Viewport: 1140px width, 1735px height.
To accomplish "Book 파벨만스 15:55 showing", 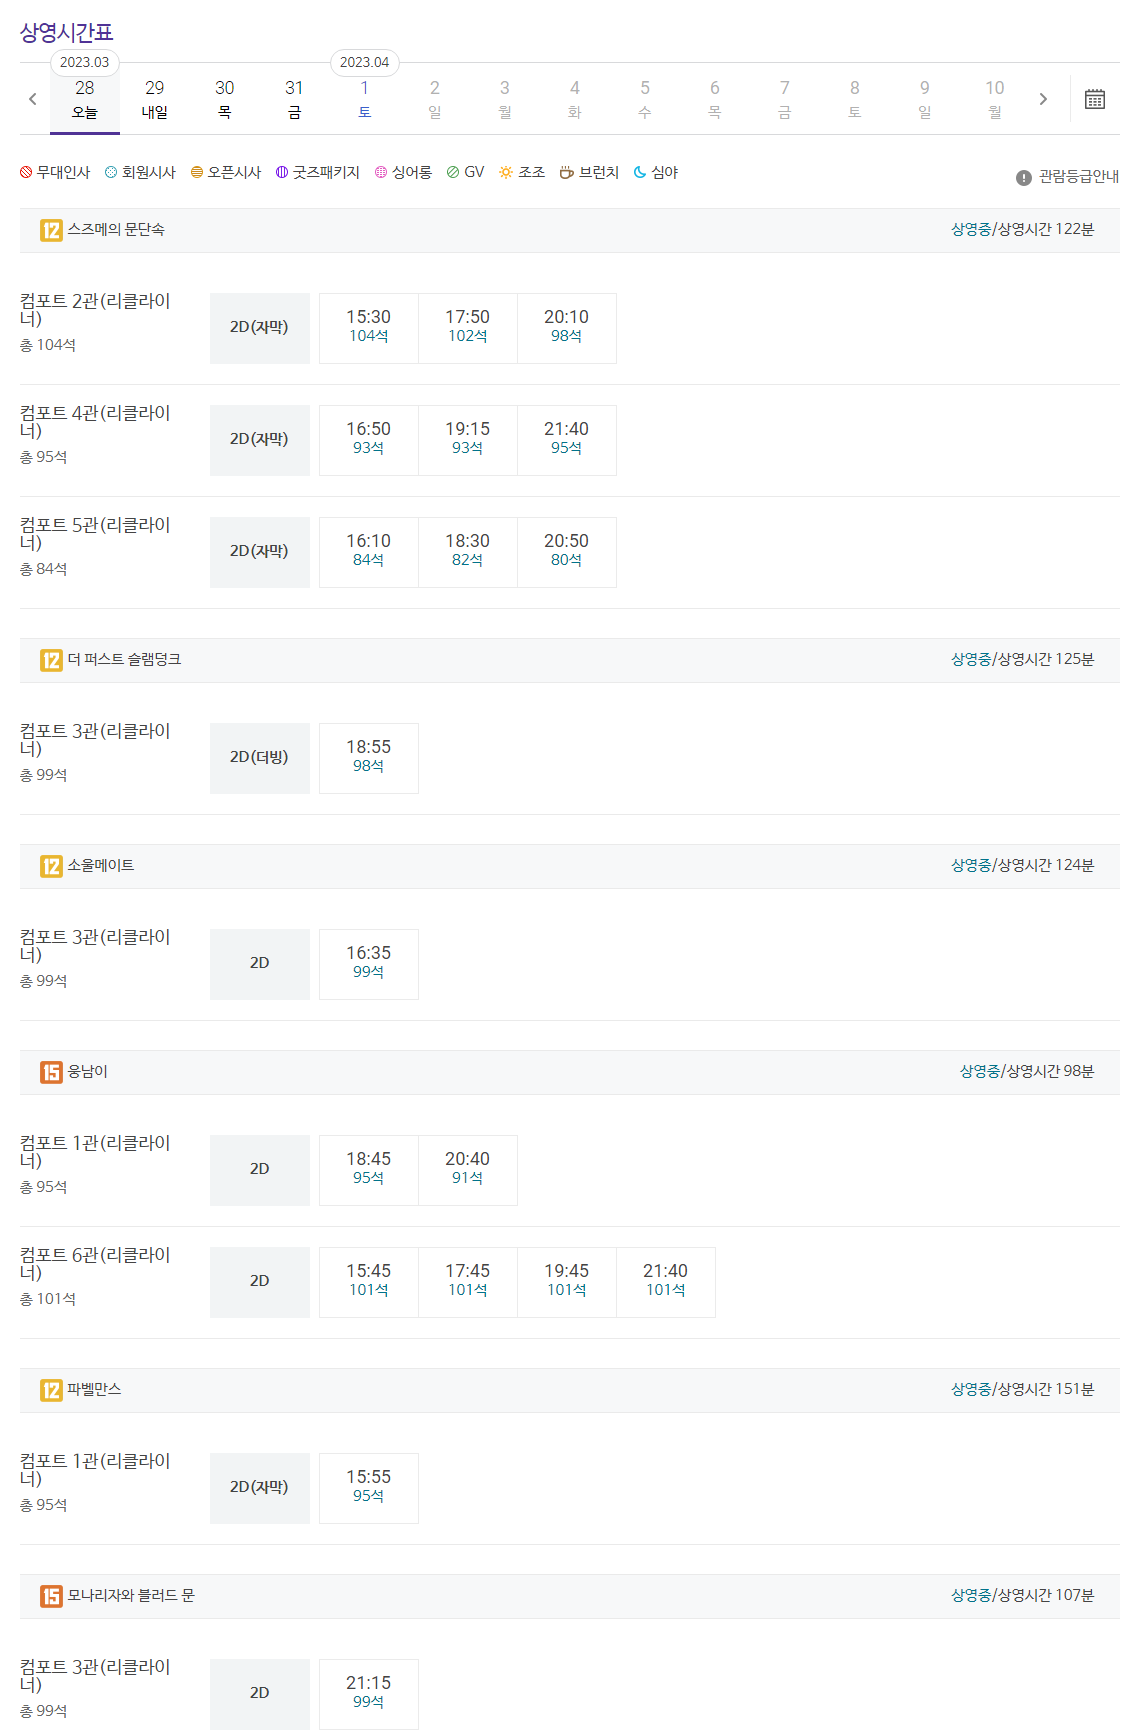I will [368, 1488].
